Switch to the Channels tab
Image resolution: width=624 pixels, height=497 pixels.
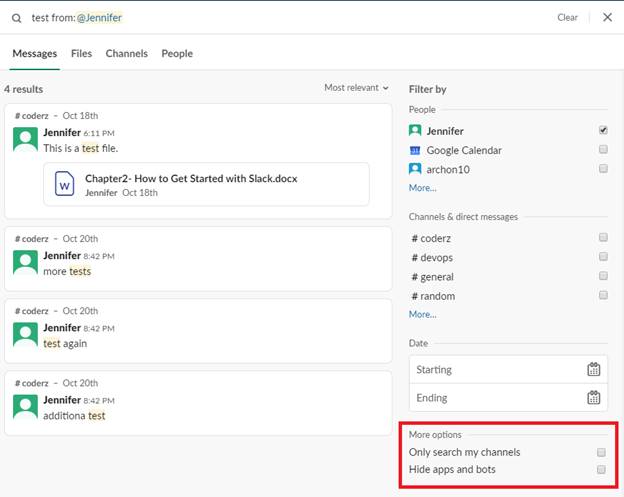click(127, 53)
